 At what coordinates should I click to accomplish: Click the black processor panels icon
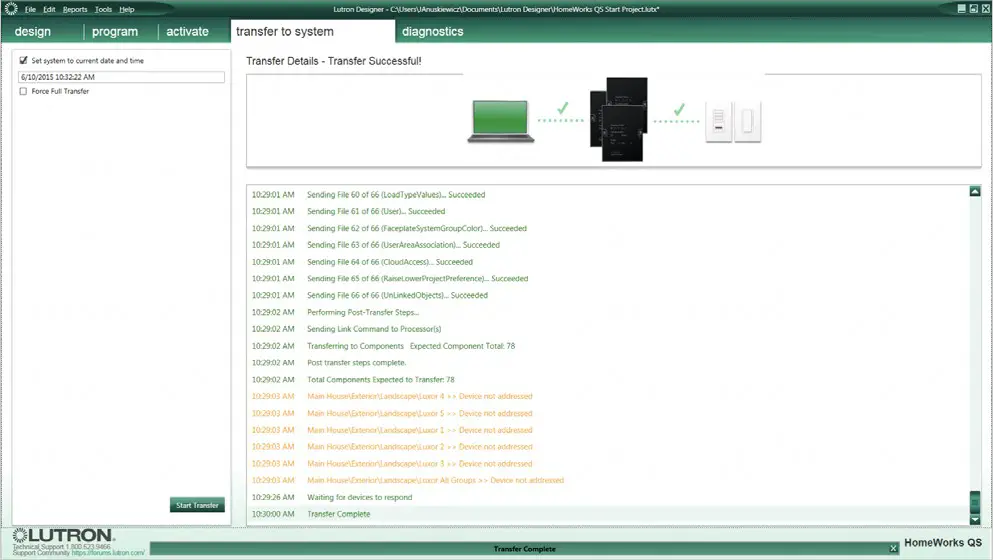619,119
